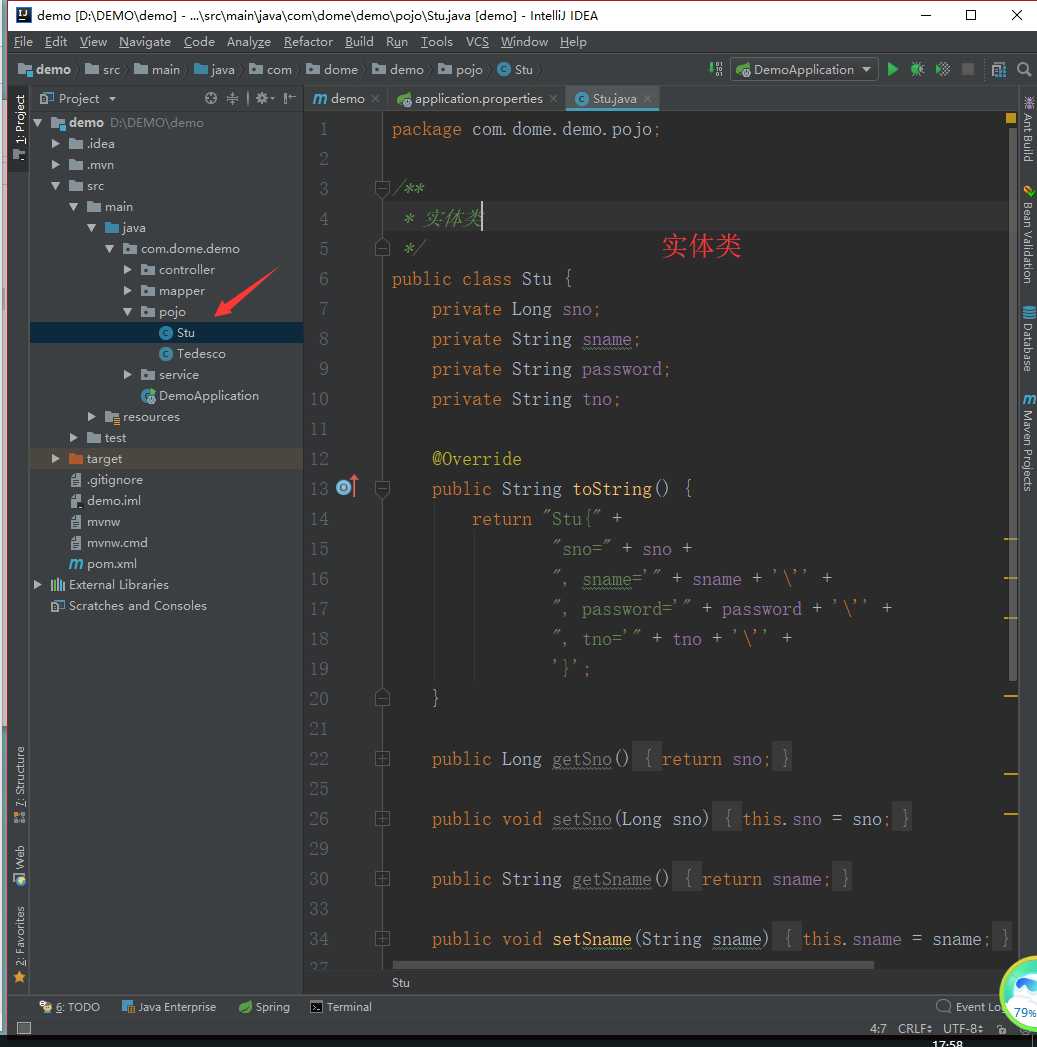Open the Java Enterprise tool window

point(169,1007)
